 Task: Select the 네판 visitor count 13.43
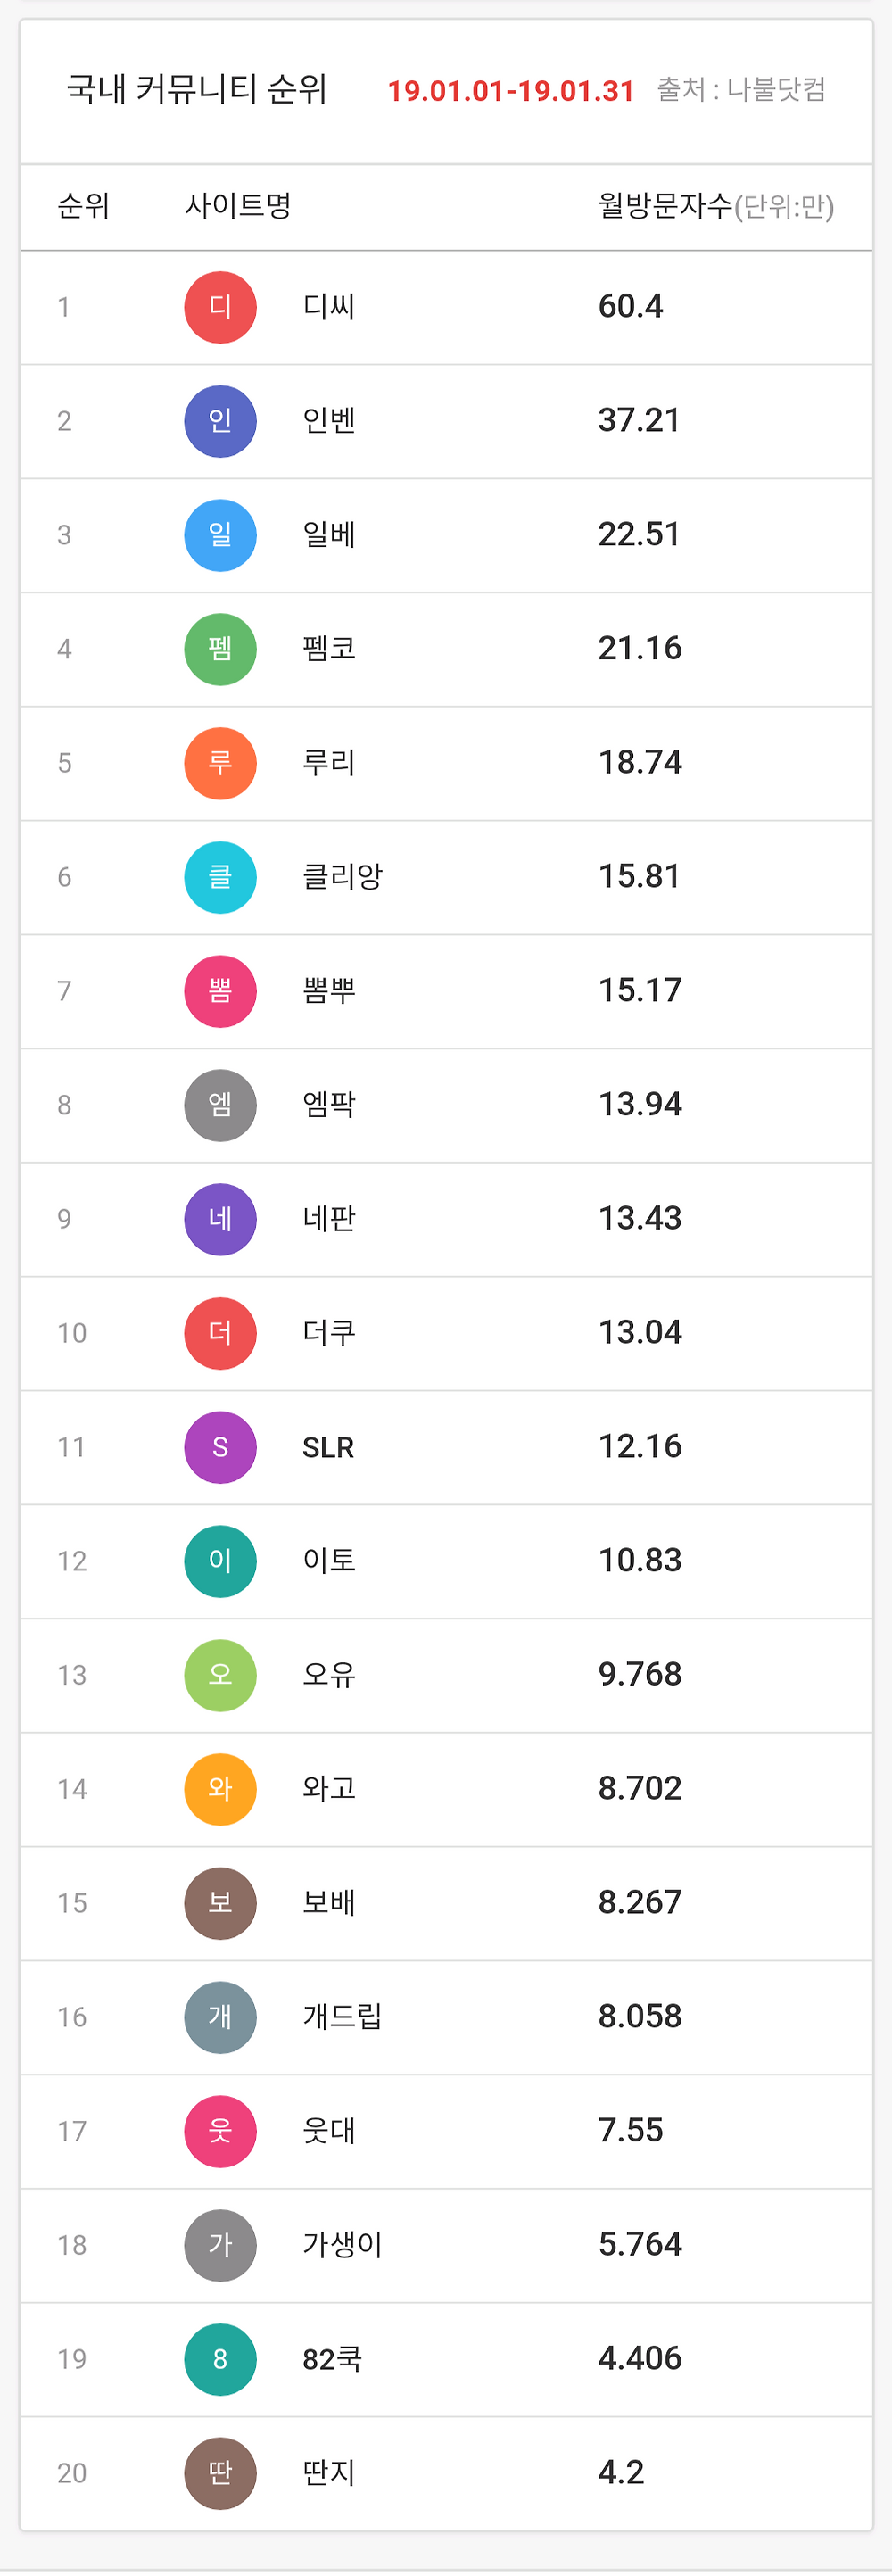[640, 1218]
